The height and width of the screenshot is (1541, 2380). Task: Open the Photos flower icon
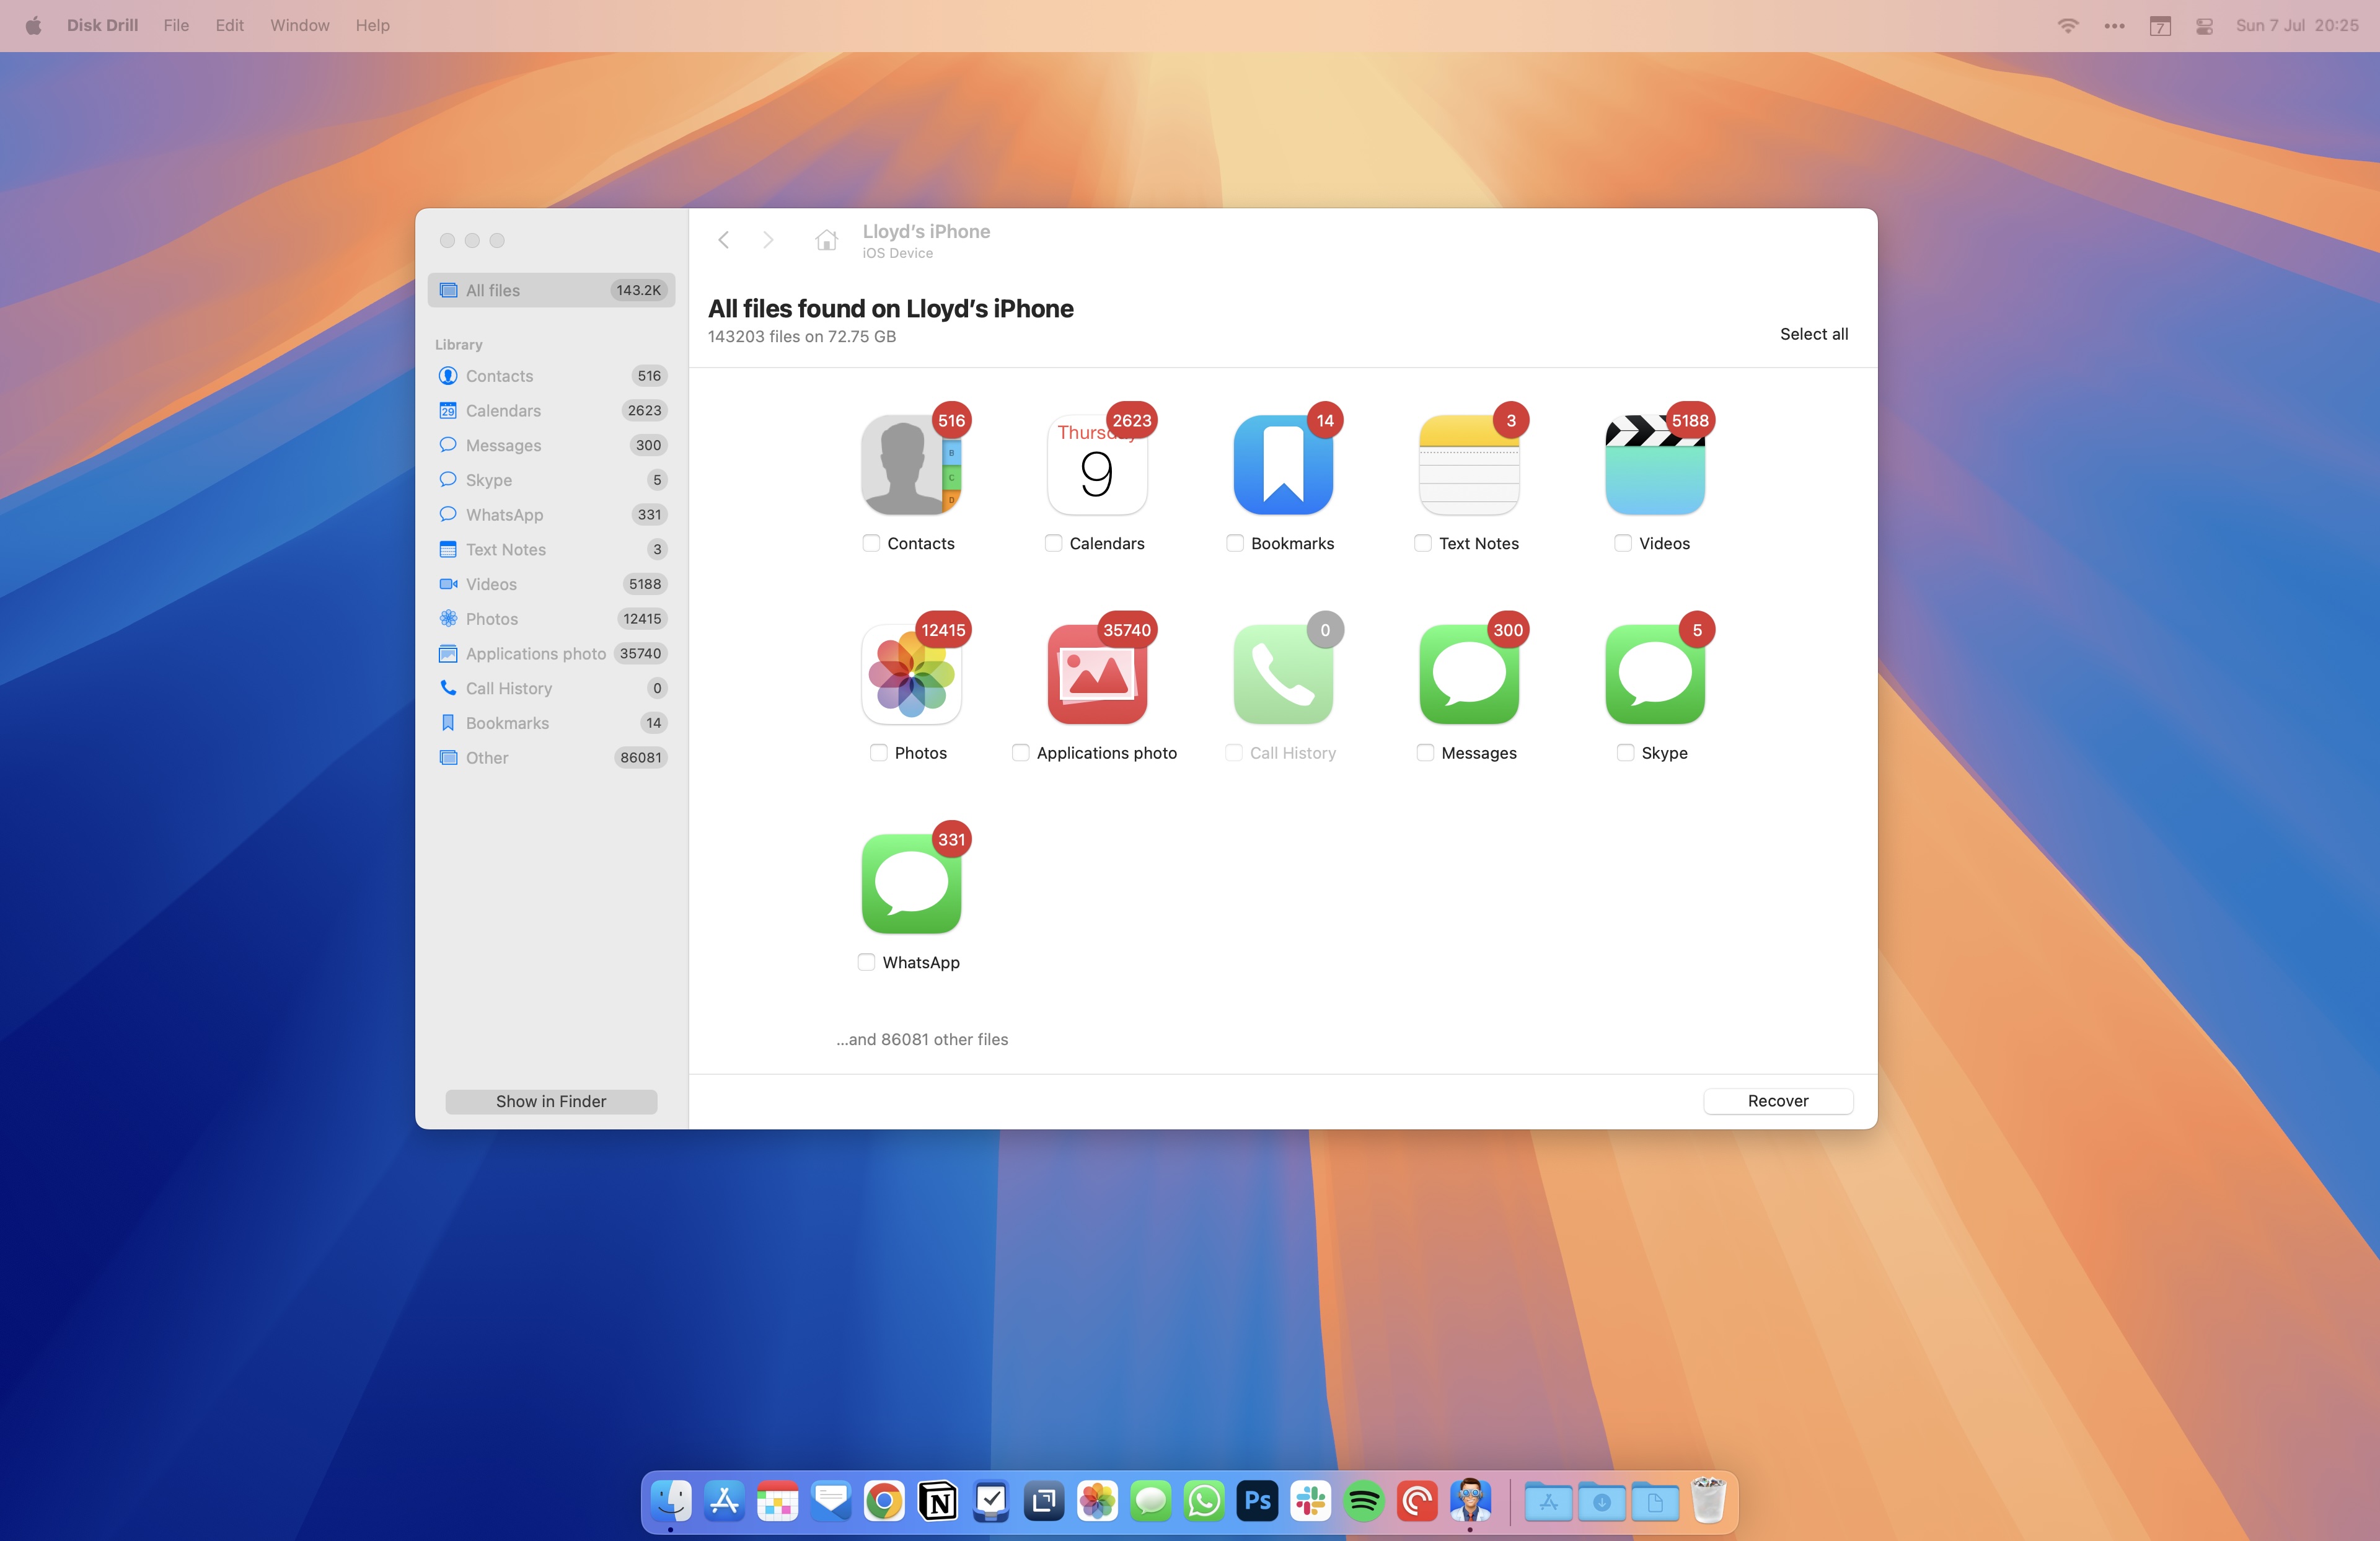(911, 675)
